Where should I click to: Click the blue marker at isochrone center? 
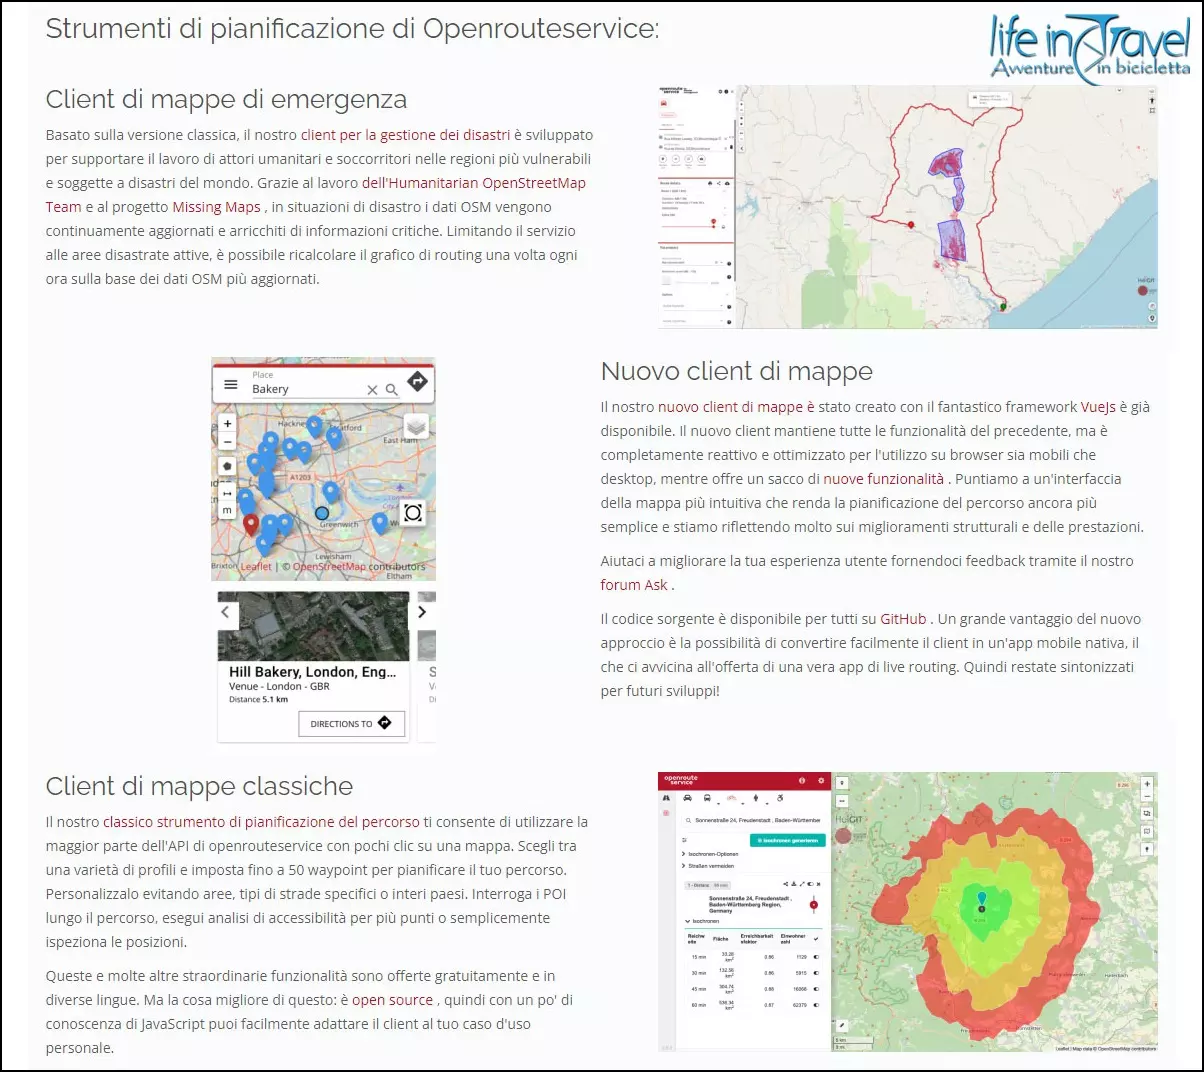981,898
